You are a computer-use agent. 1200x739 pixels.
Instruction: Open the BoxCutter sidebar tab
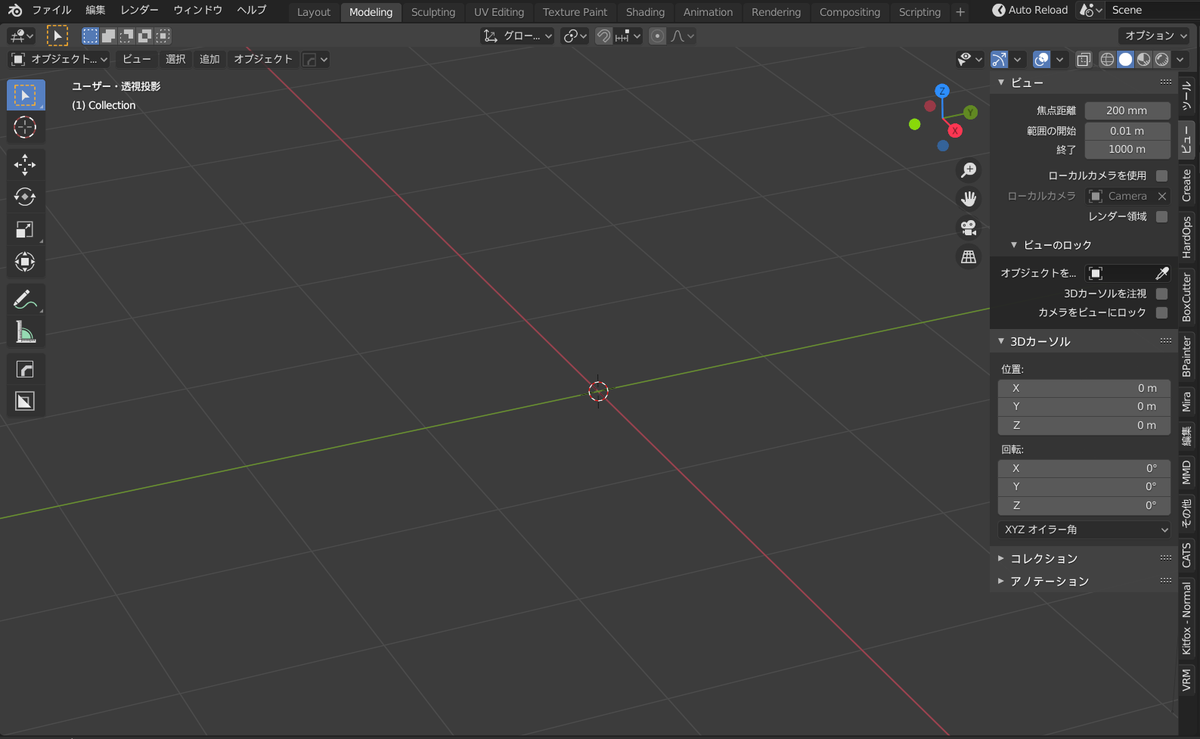1187,297
